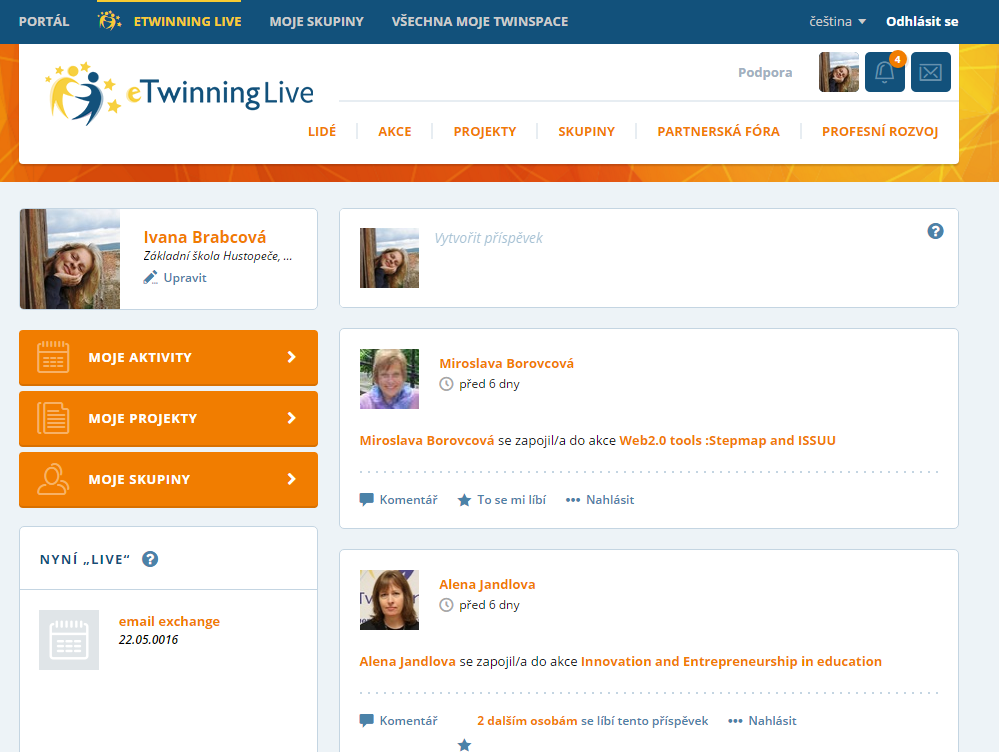Click comment bubble icon on Miroslava's post
999x752 pixels.
(366, 500)
